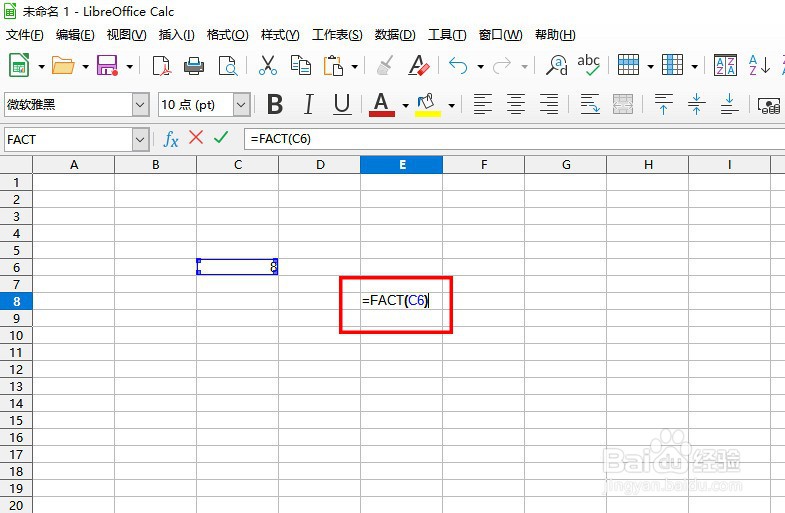785x513 pixels.
Task: Open the Sort dialog icon
Action: click(x=725, y=65)
